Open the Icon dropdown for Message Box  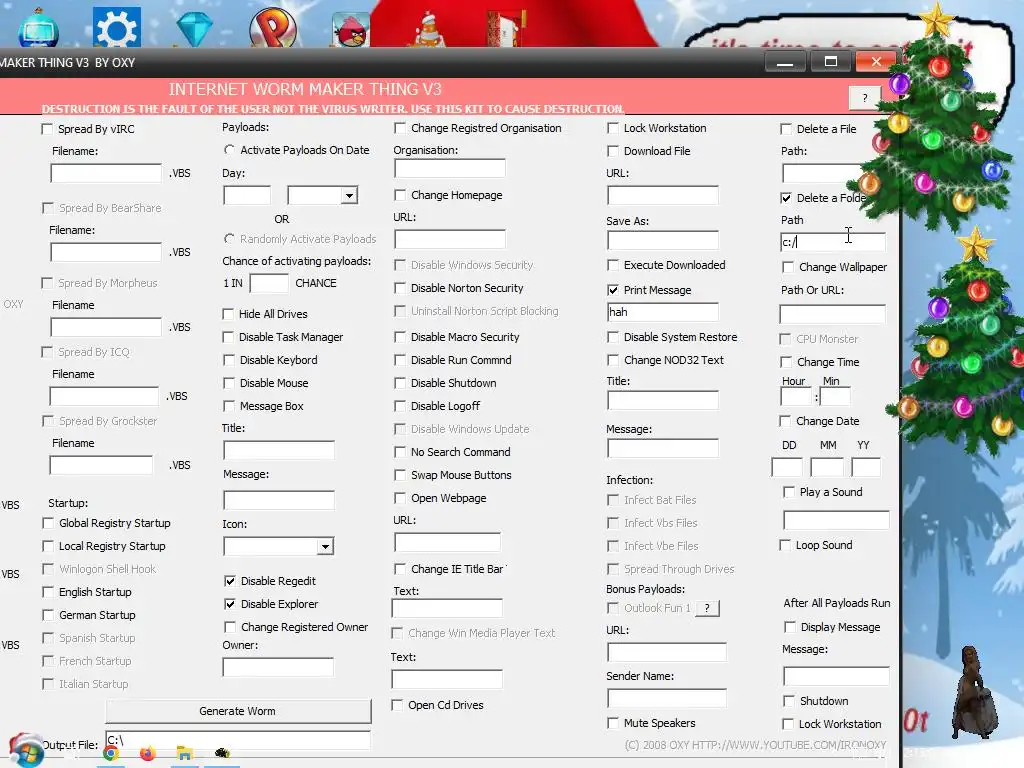325,546
